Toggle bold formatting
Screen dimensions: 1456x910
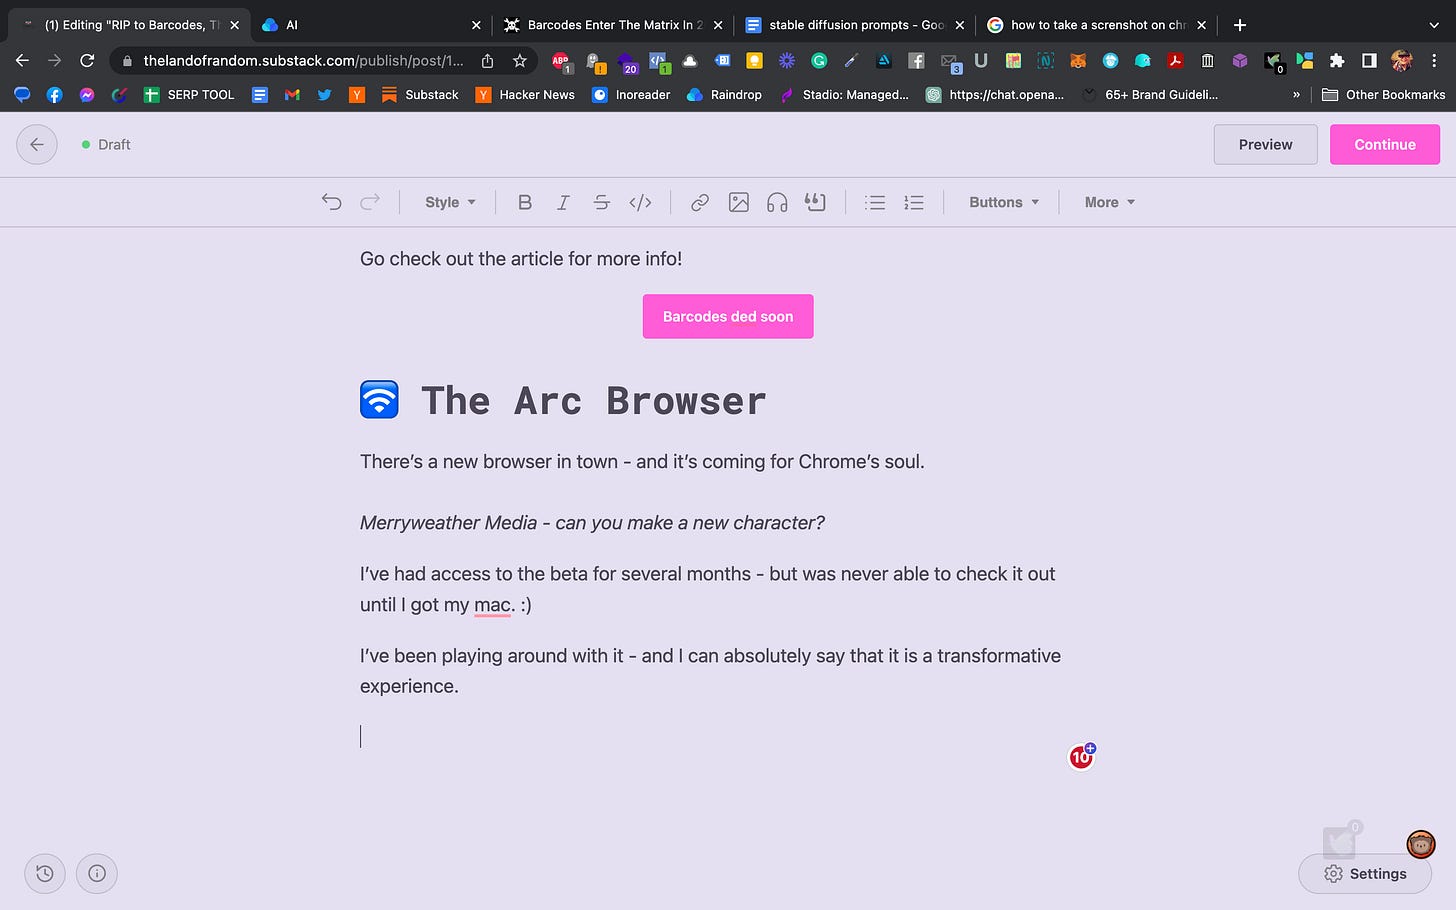click(x=524, y=202)
